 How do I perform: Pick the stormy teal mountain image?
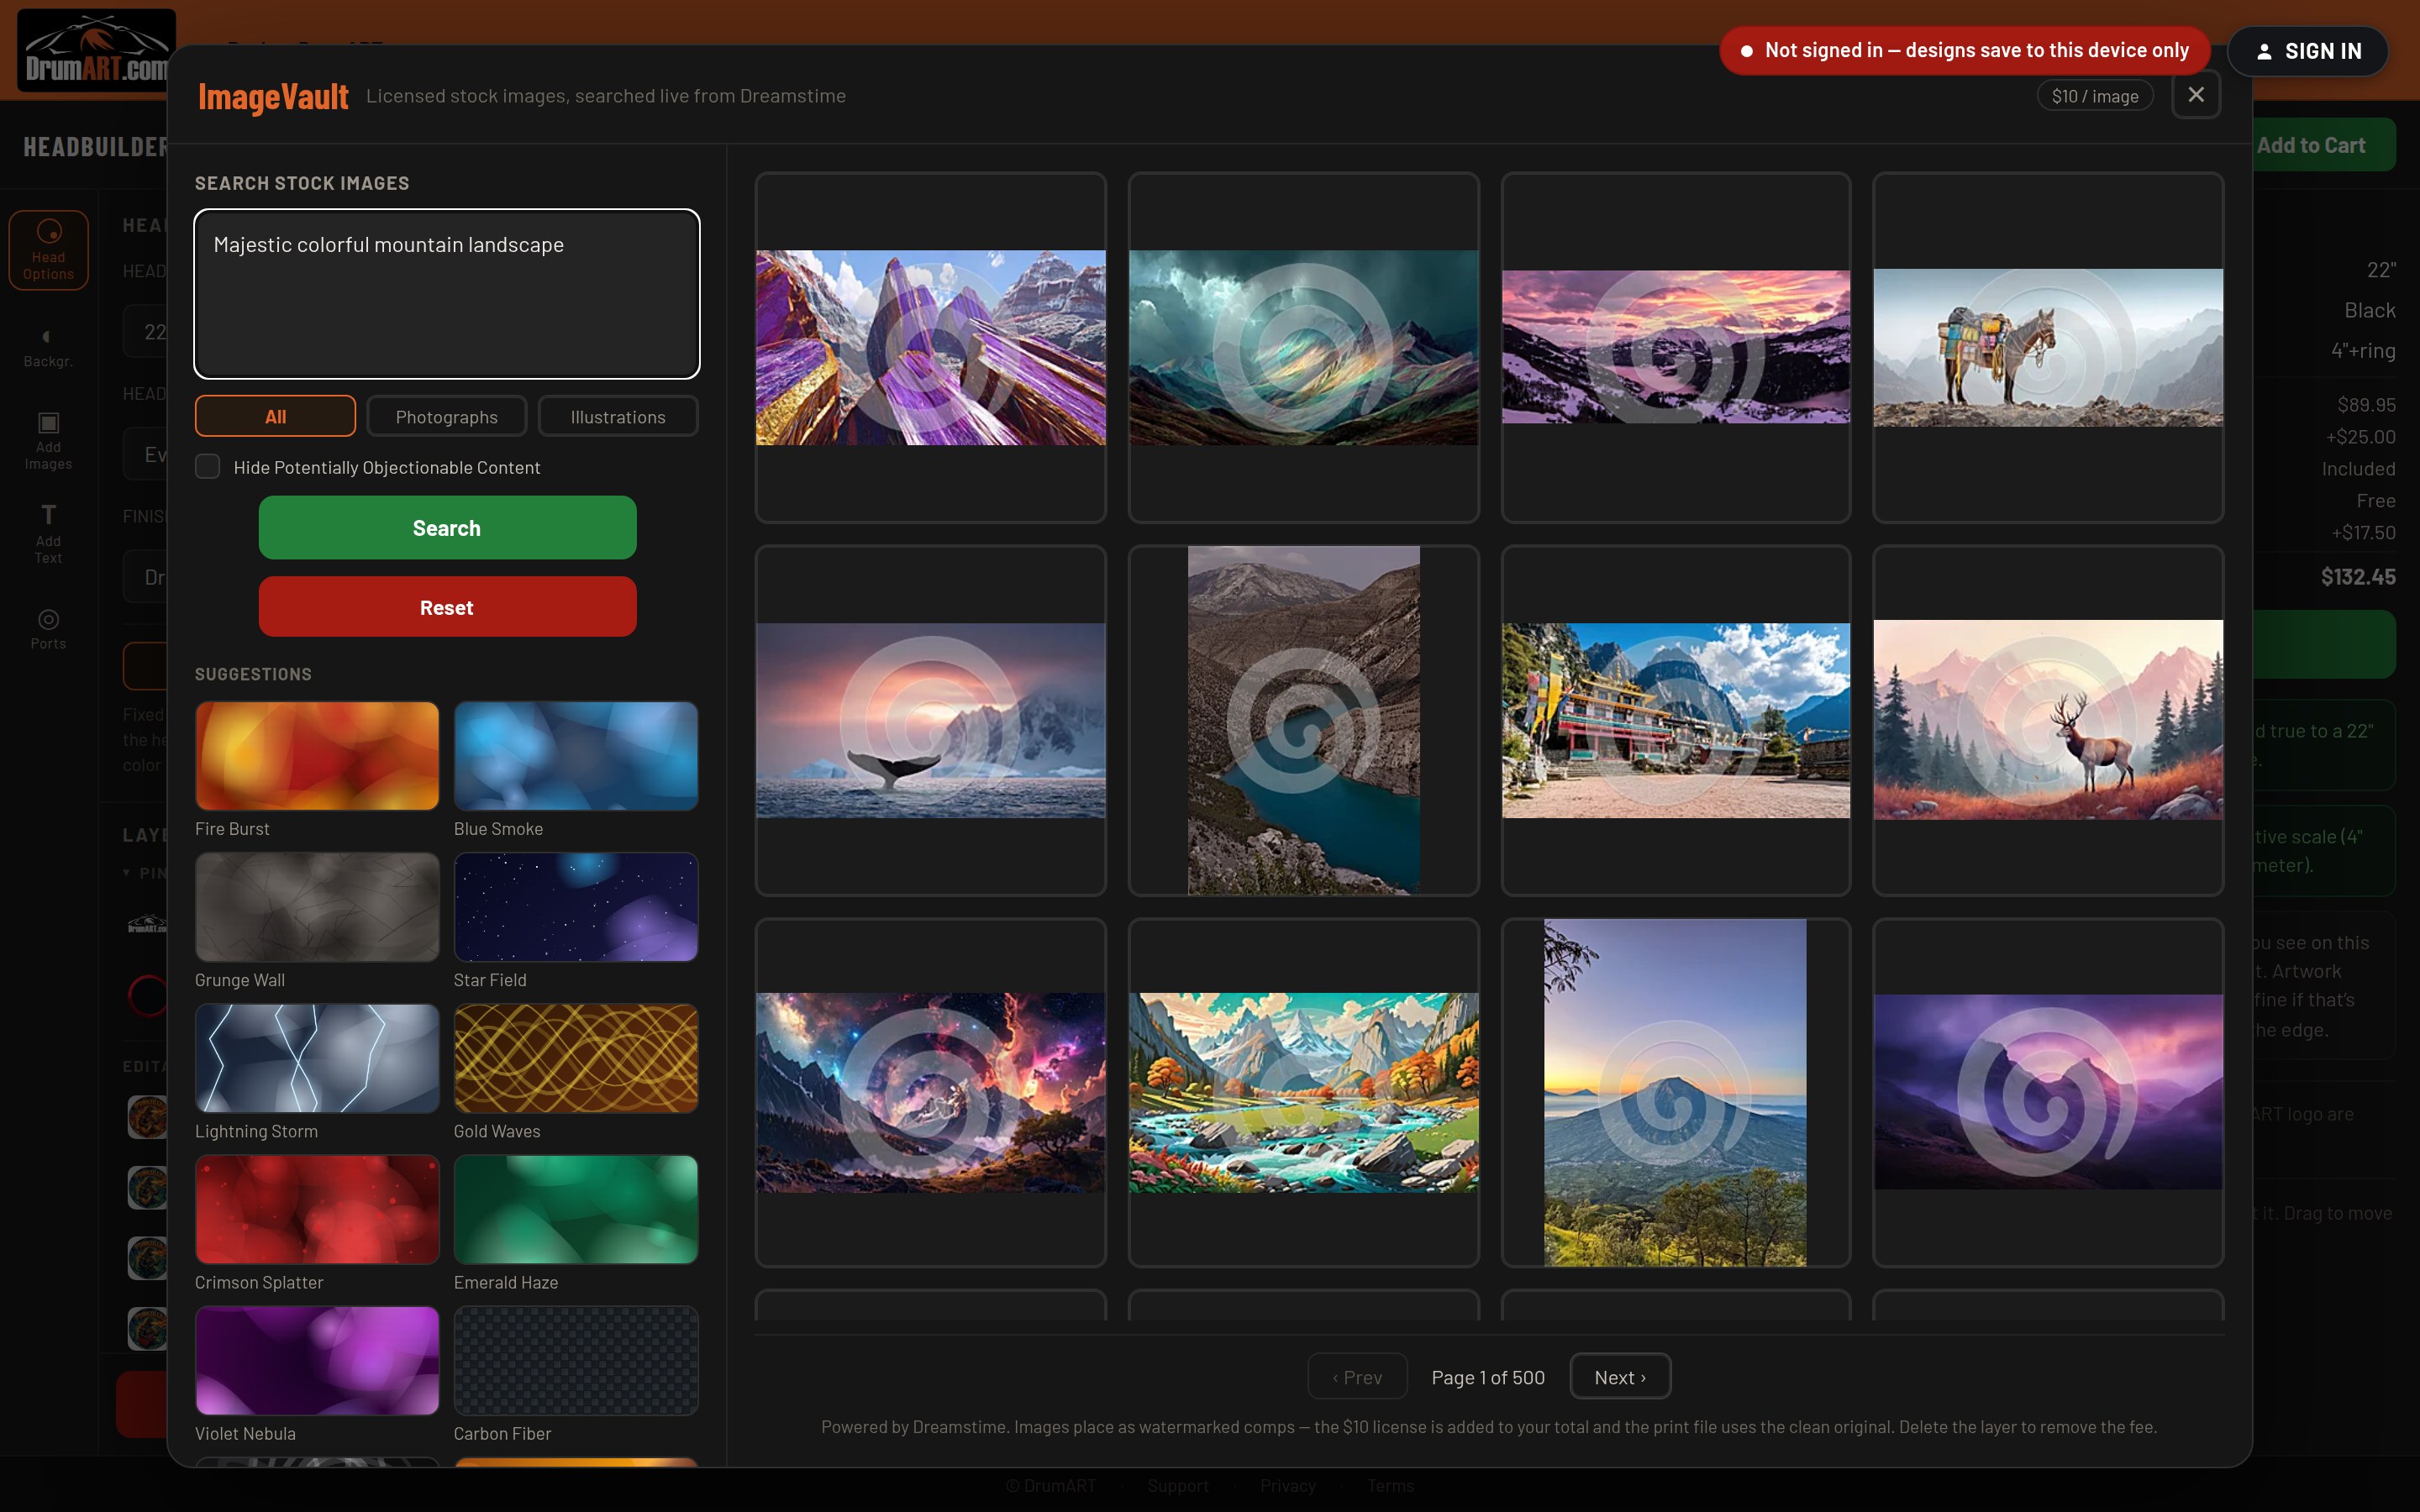pyautogui.click(x=1303, y=347)
